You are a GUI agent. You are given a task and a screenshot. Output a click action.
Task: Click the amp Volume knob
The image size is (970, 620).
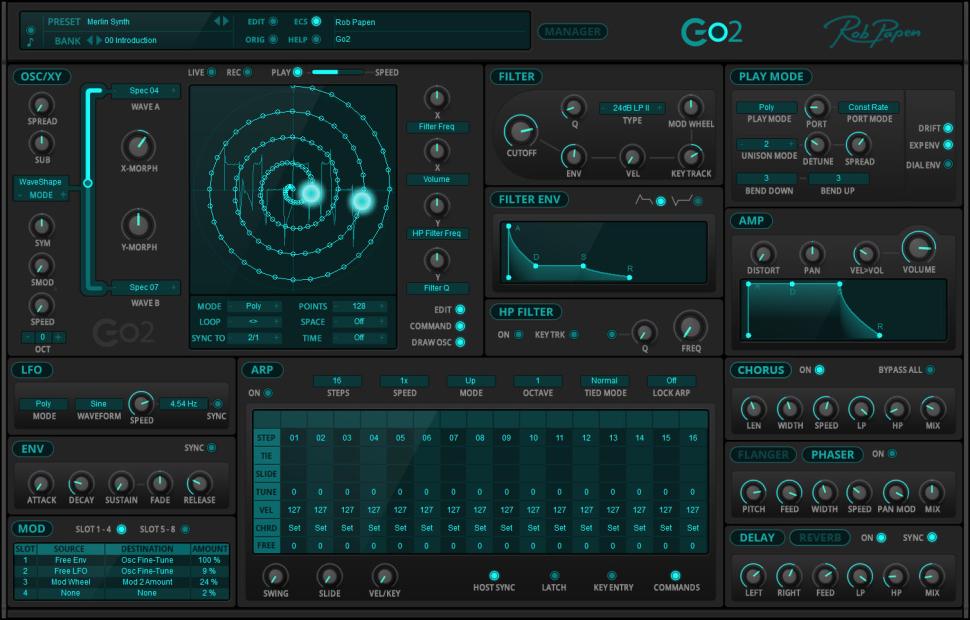[x=918, y=246]
